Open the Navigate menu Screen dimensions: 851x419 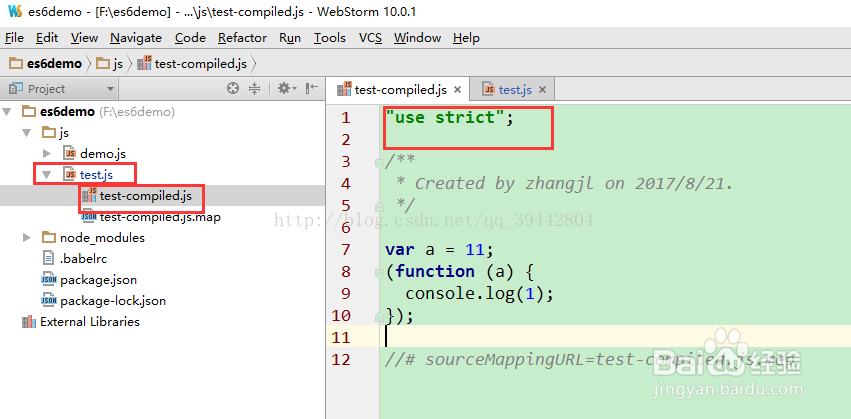click(x=136, y=38)
